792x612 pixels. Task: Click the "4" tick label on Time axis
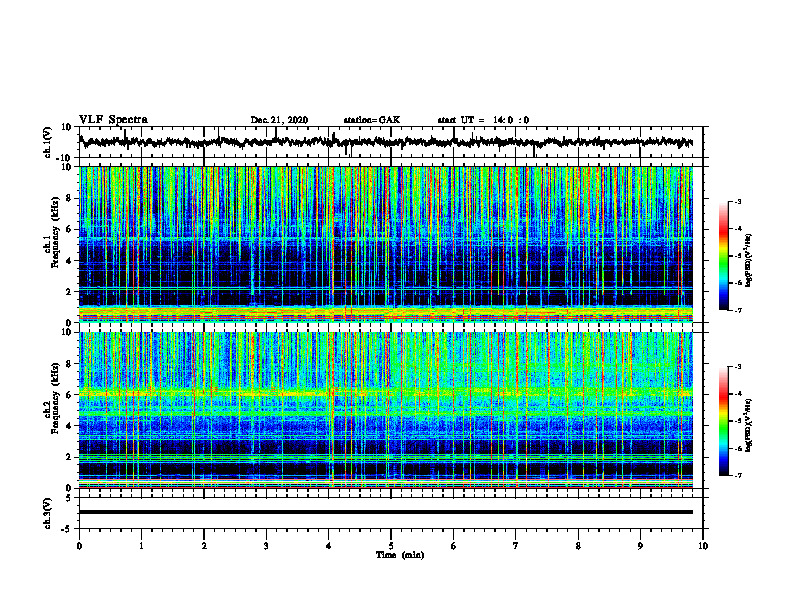329,546
